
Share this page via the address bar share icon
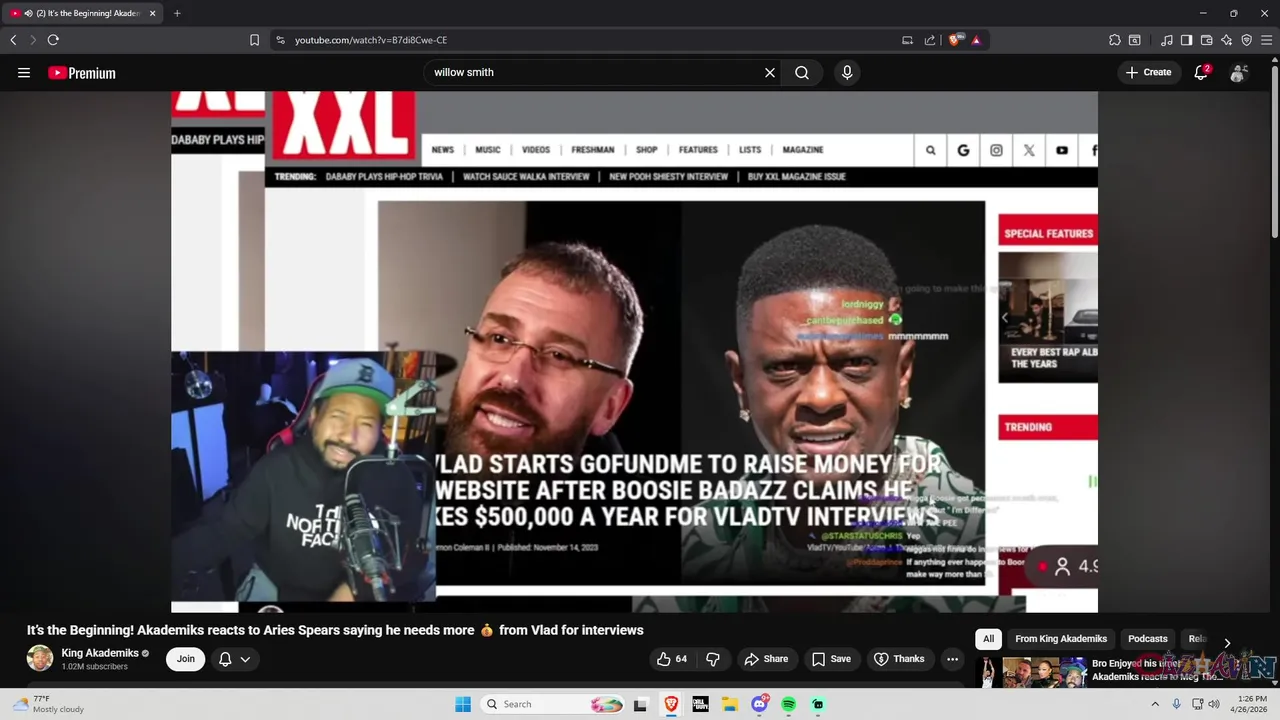tap(930, 40)
